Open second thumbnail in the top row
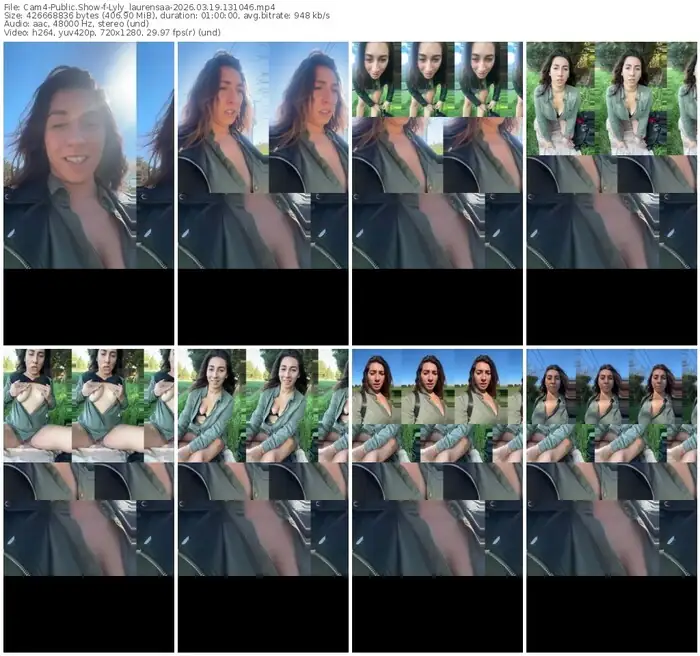This screenshot has width=700, height=656. 263,193
